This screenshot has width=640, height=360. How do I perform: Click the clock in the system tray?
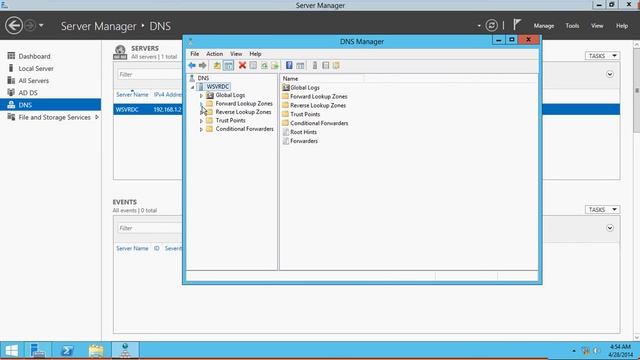(x=620, y=351)
